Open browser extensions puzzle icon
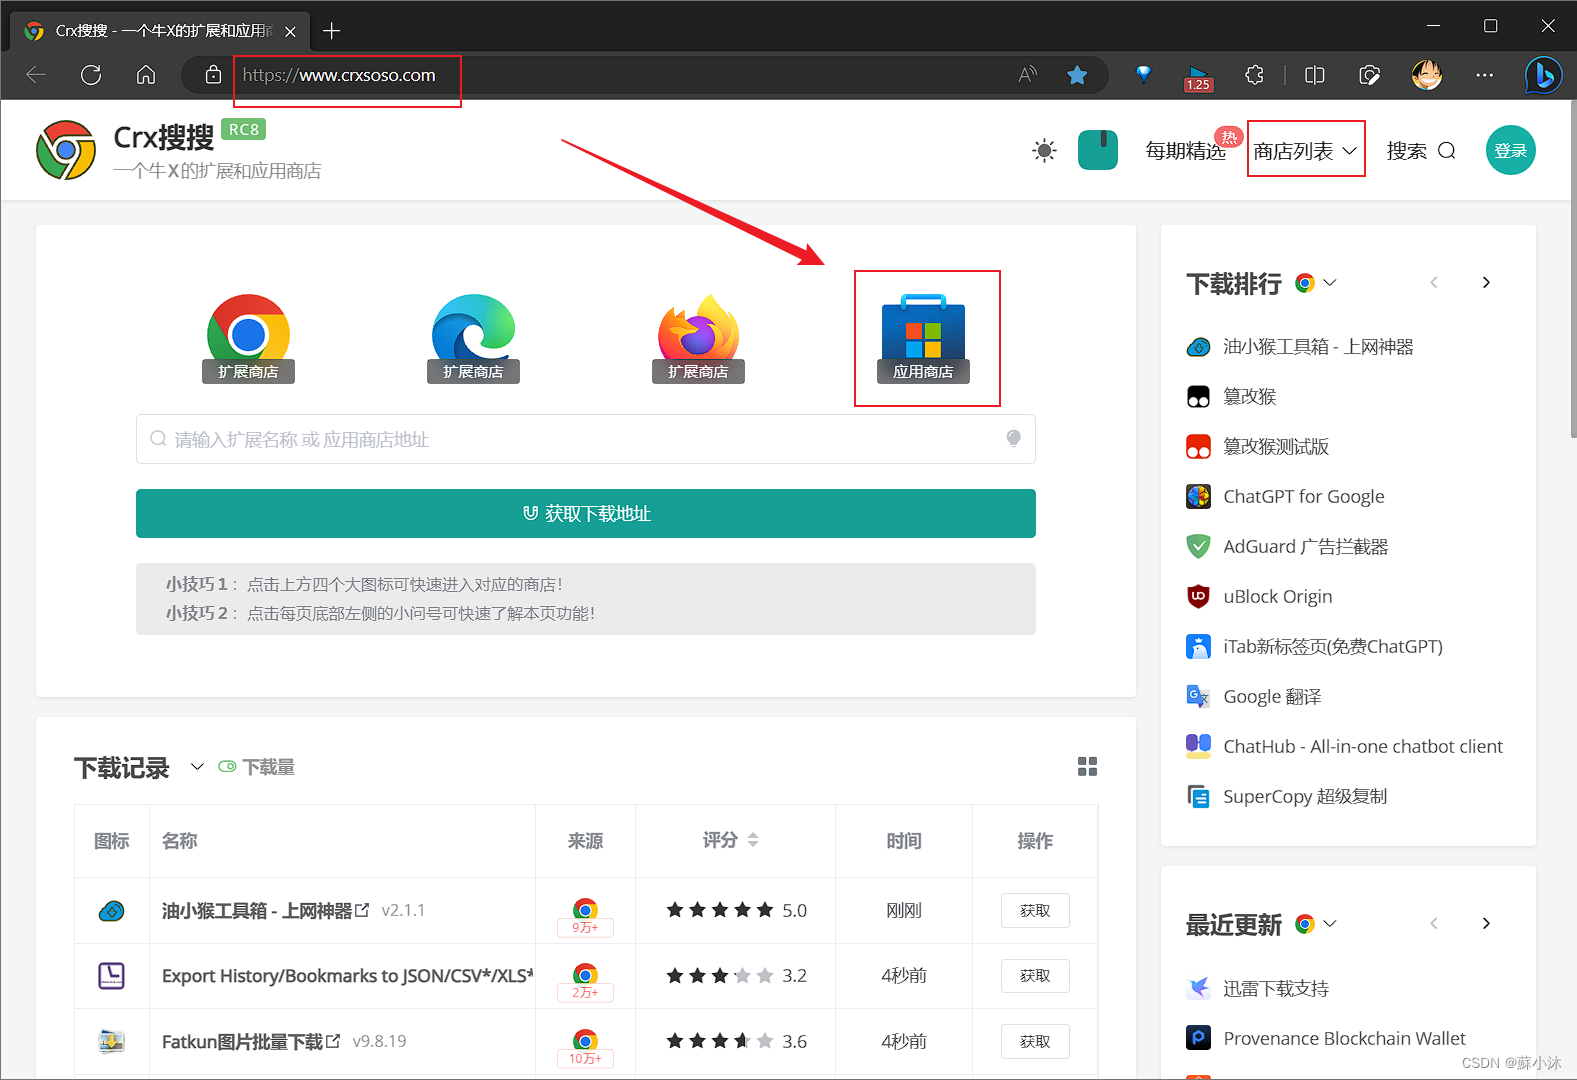The image size is (1577, 1080). (x=1254, y=75)
